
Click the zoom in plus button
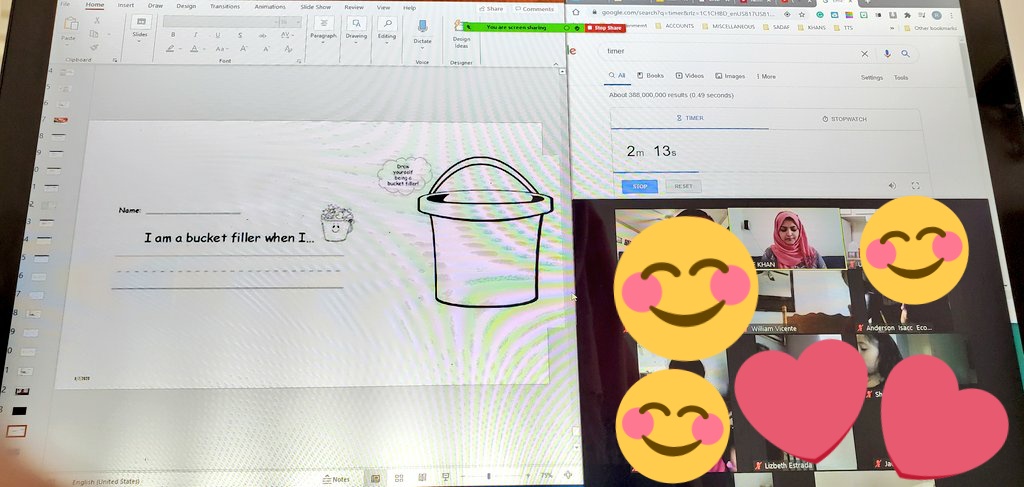point(527,476)
